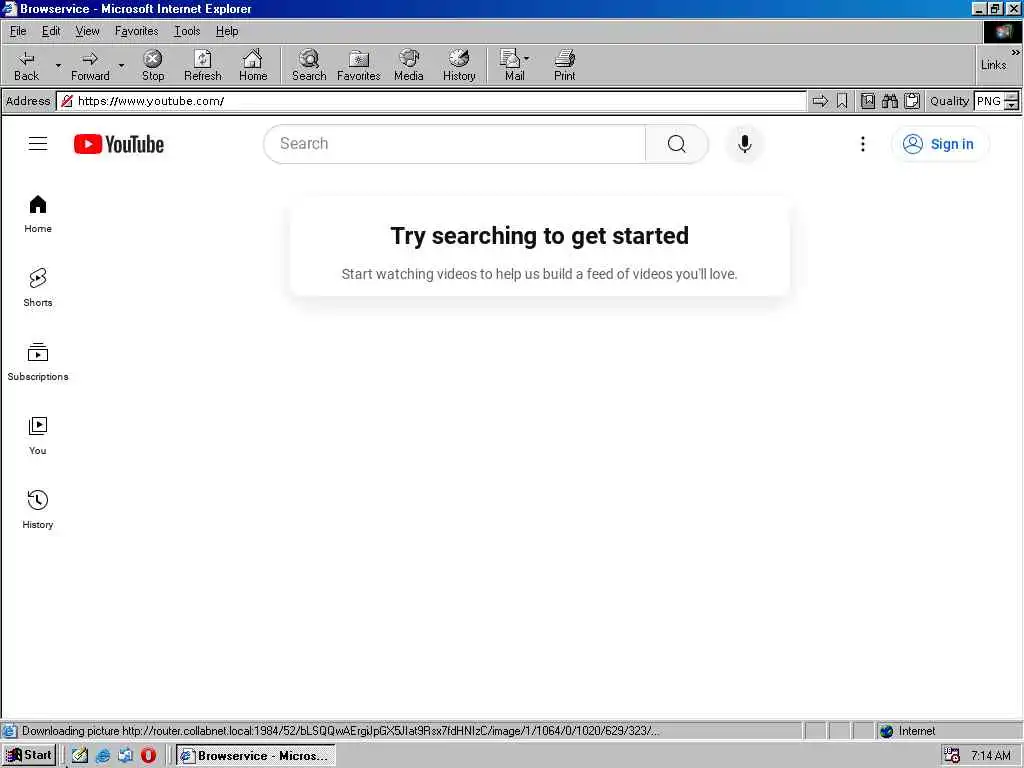Expand the Links toolbar chevron

1016,52
